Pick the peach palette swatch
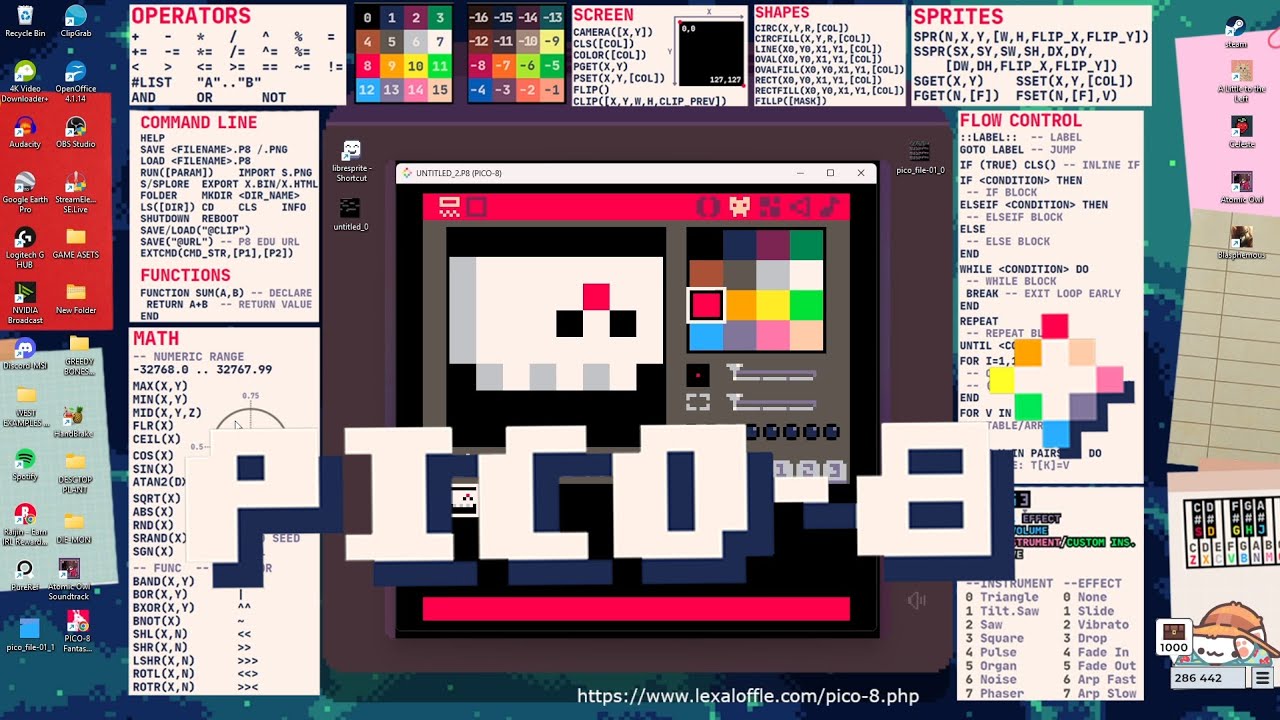Viewport: 1280px width, 720px height. [x=806, y=335]
